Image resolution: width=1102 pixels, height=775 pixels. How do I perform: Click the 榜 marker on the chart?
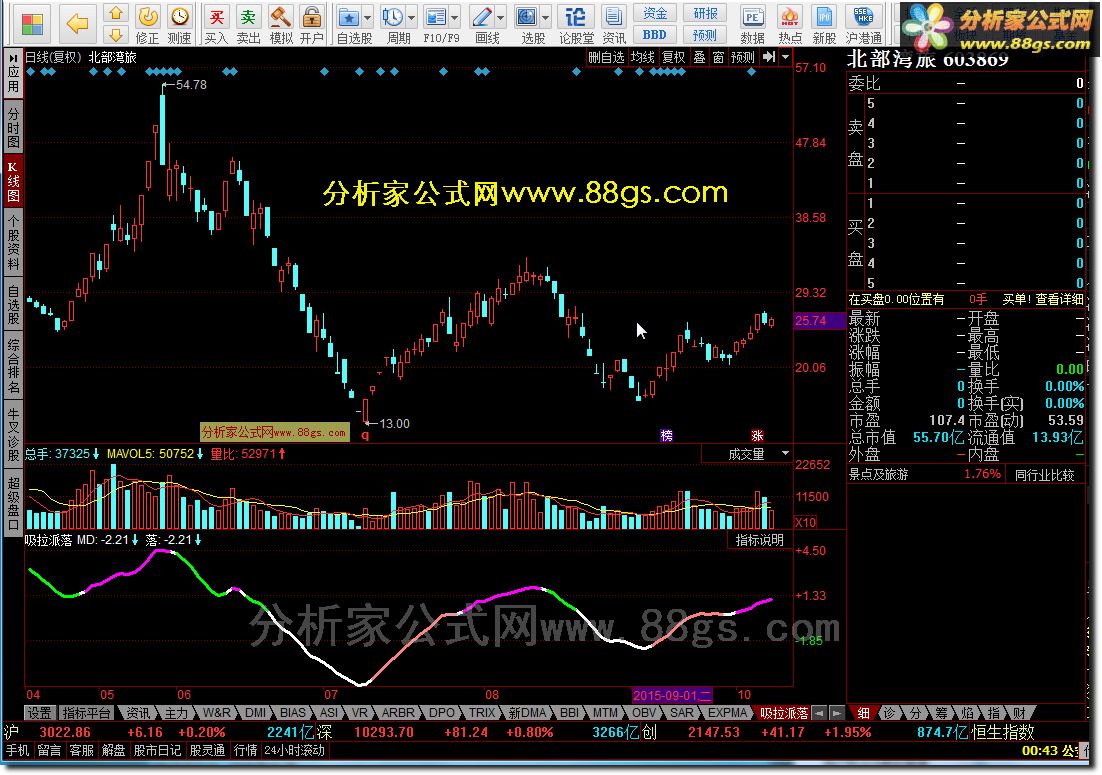point(666,436)
